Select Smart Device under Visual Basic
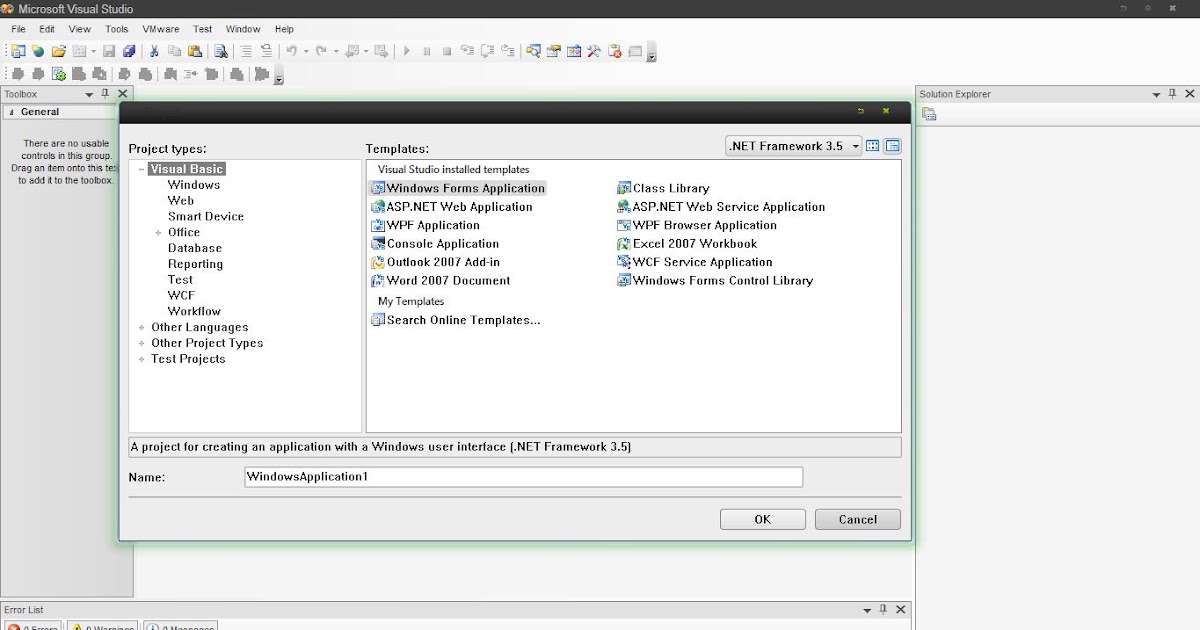This screenshot has height=630, width=1200. (206, 217)
